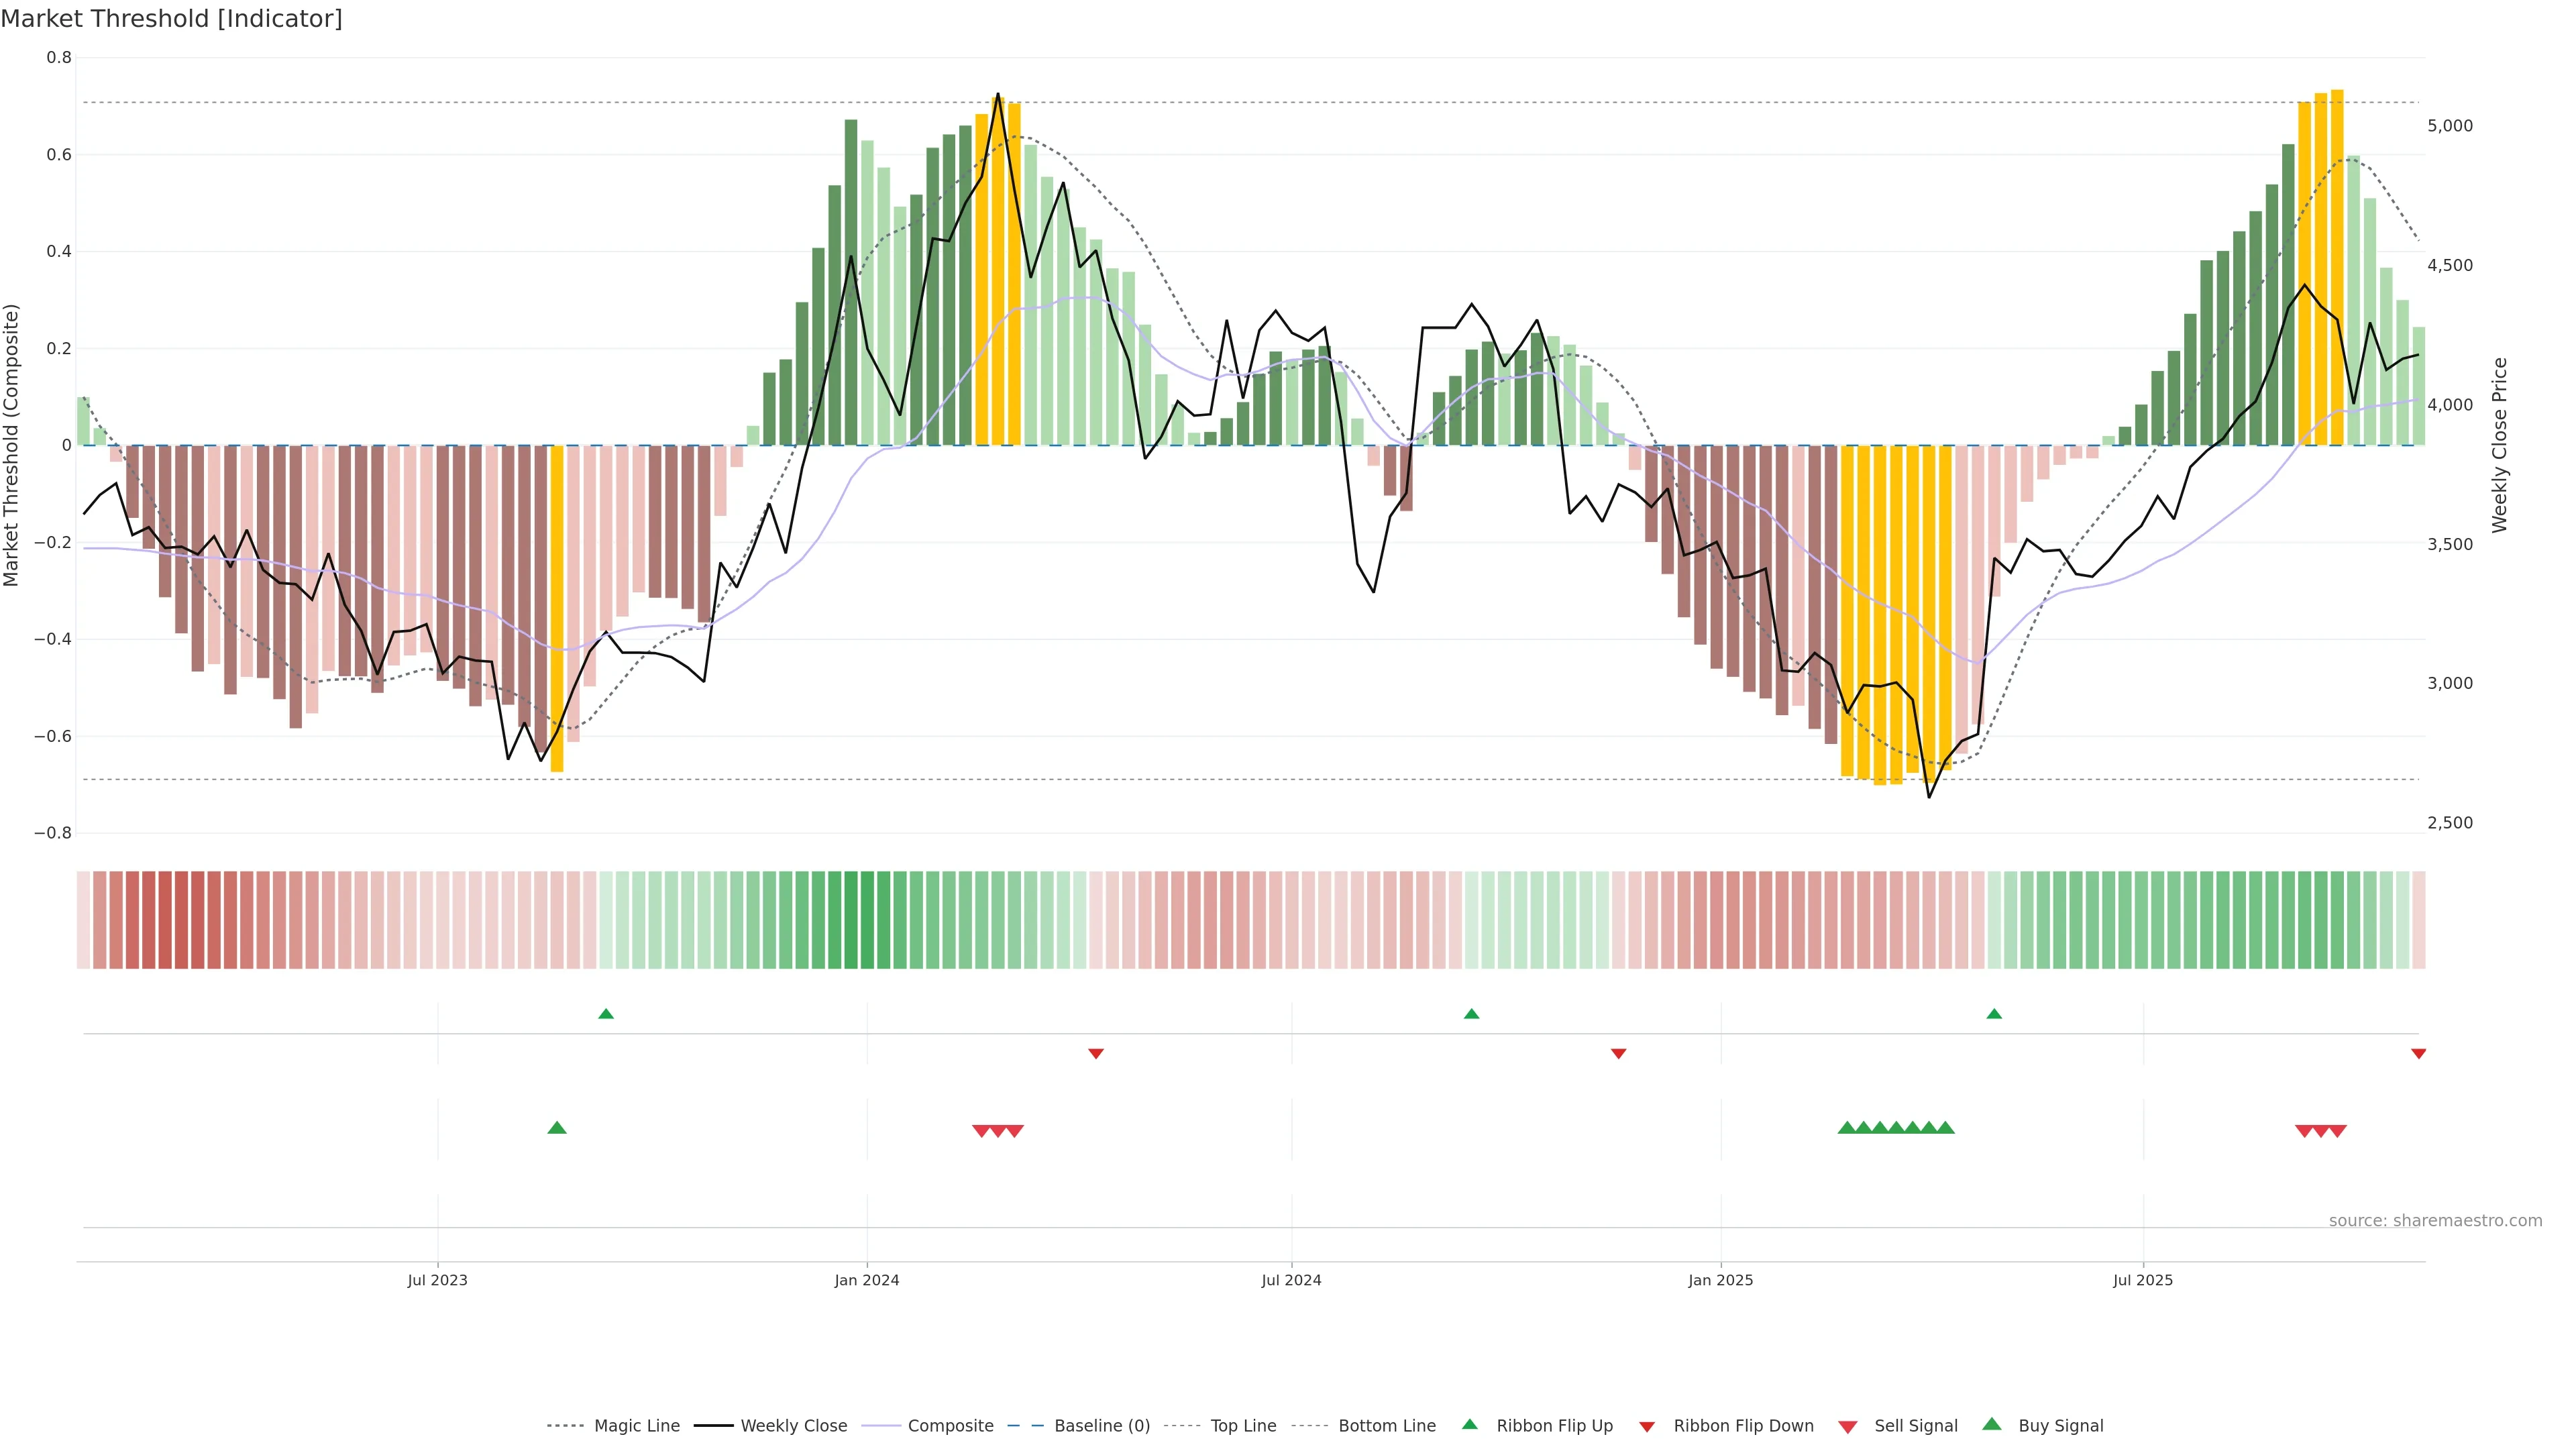
Task: Click the Jul 2025 x-axis label
Action: point(2143,1280)
